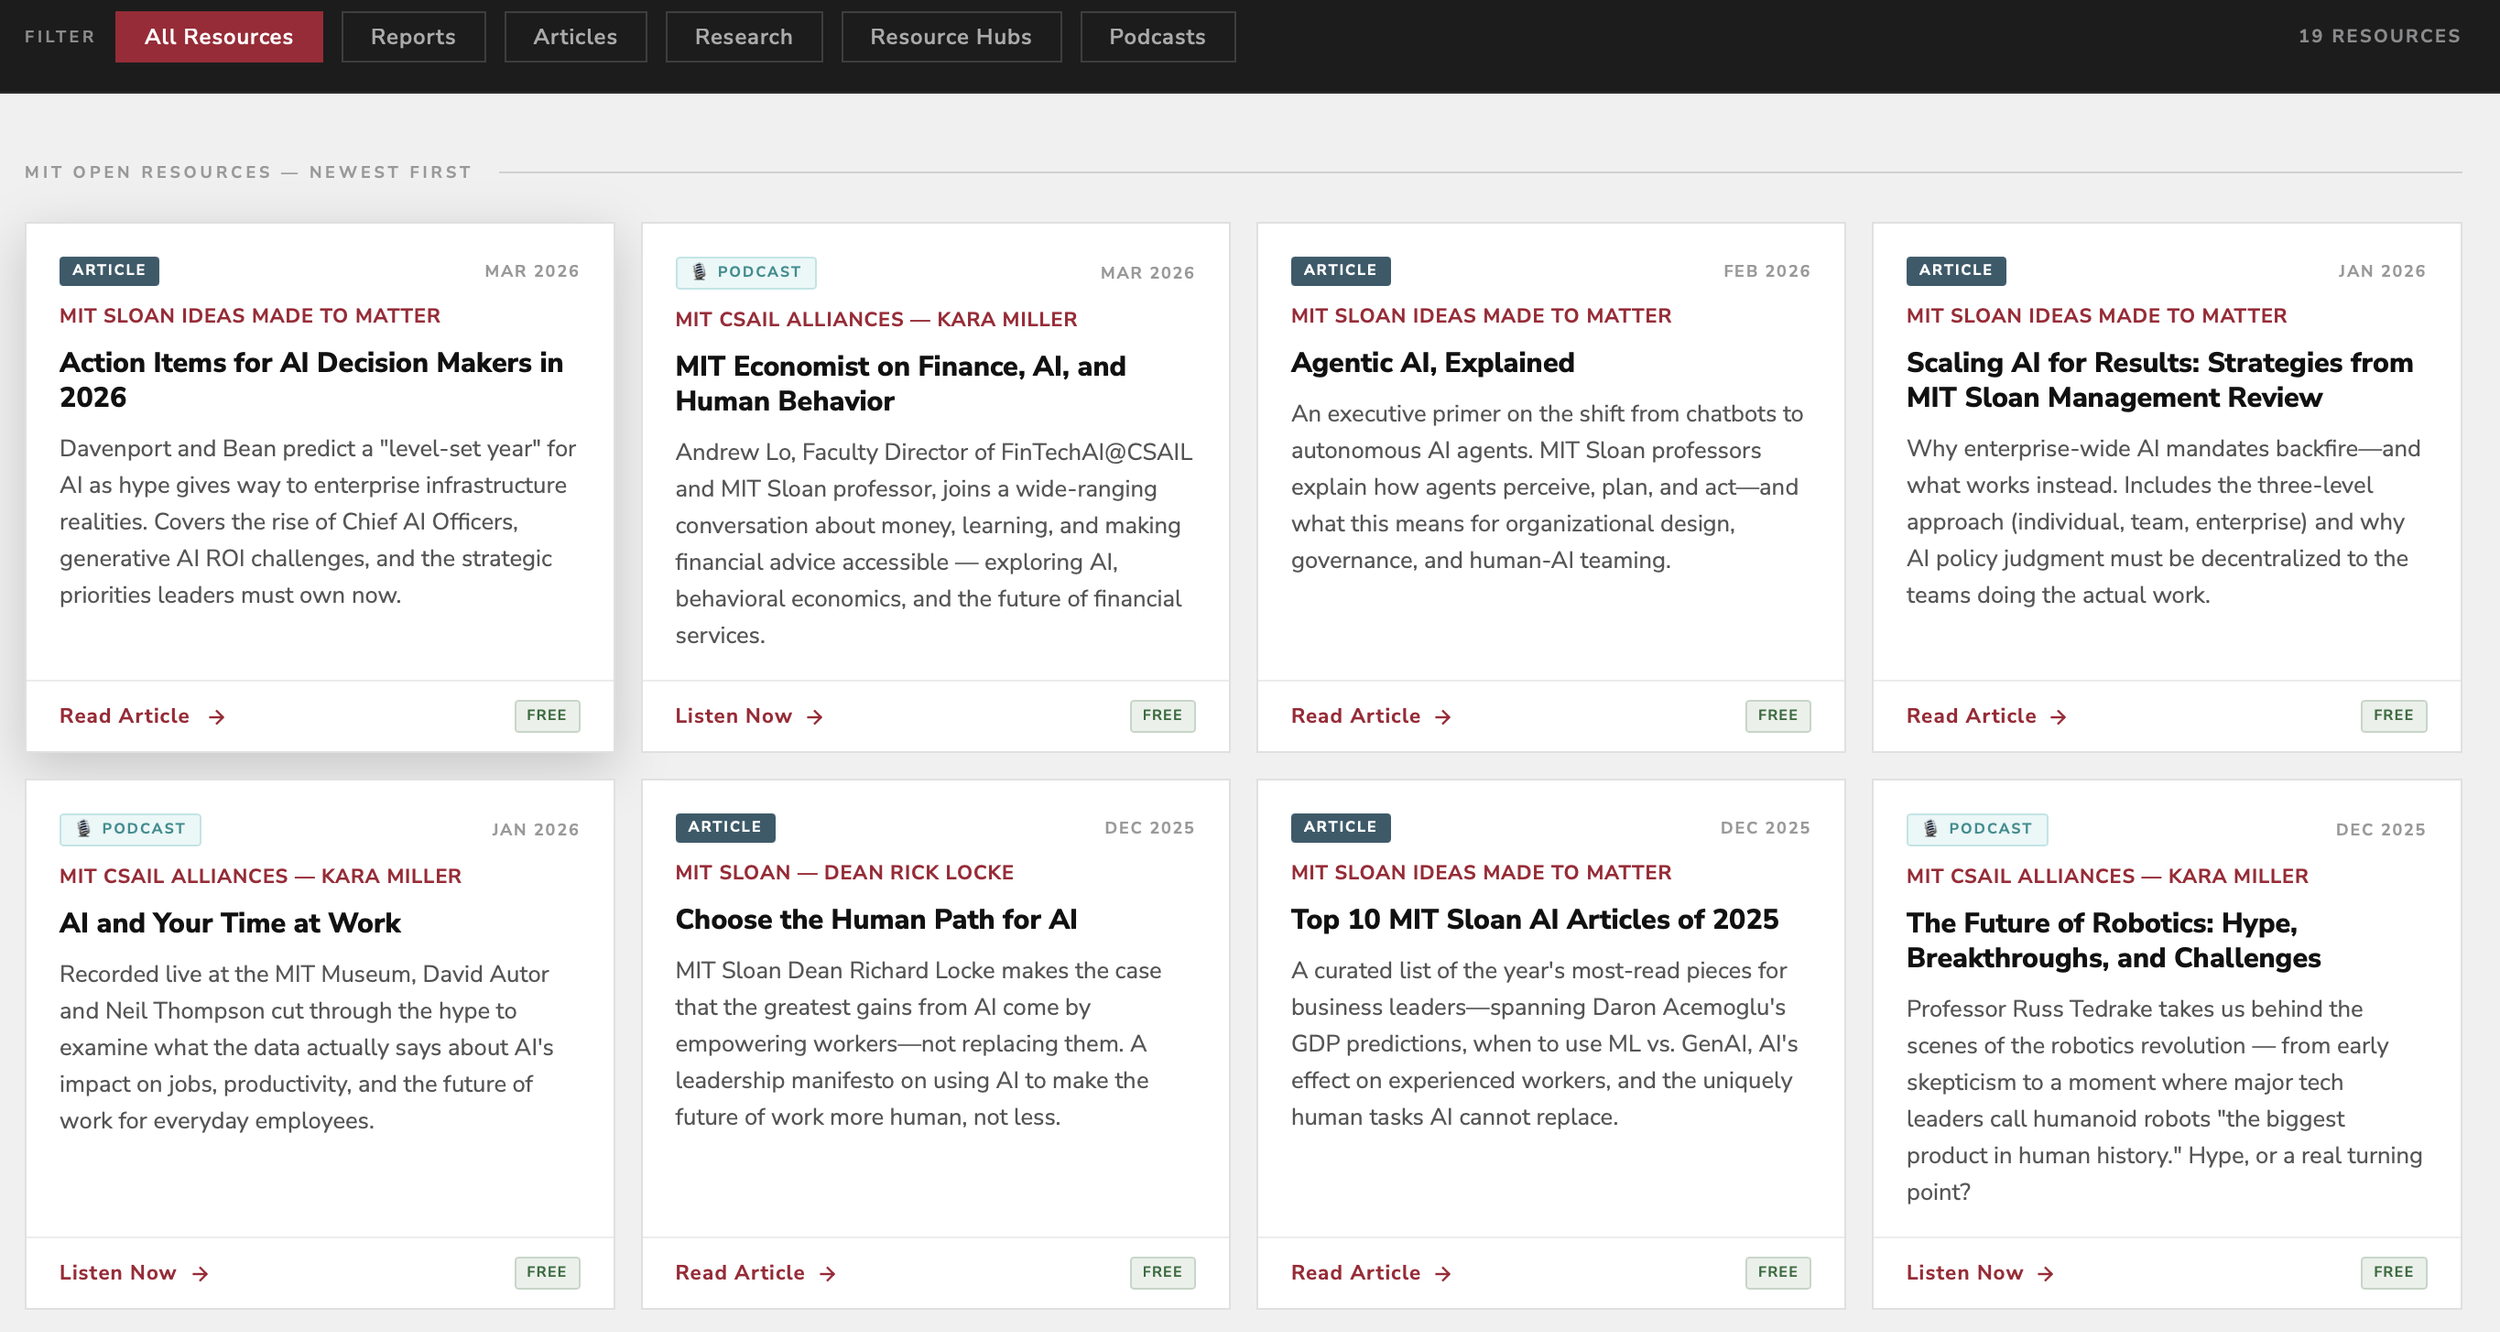Select the Reports filter tab
Image resolution: width=2500 pixels, height=1332 pixels.
click(x=413, y=36)
